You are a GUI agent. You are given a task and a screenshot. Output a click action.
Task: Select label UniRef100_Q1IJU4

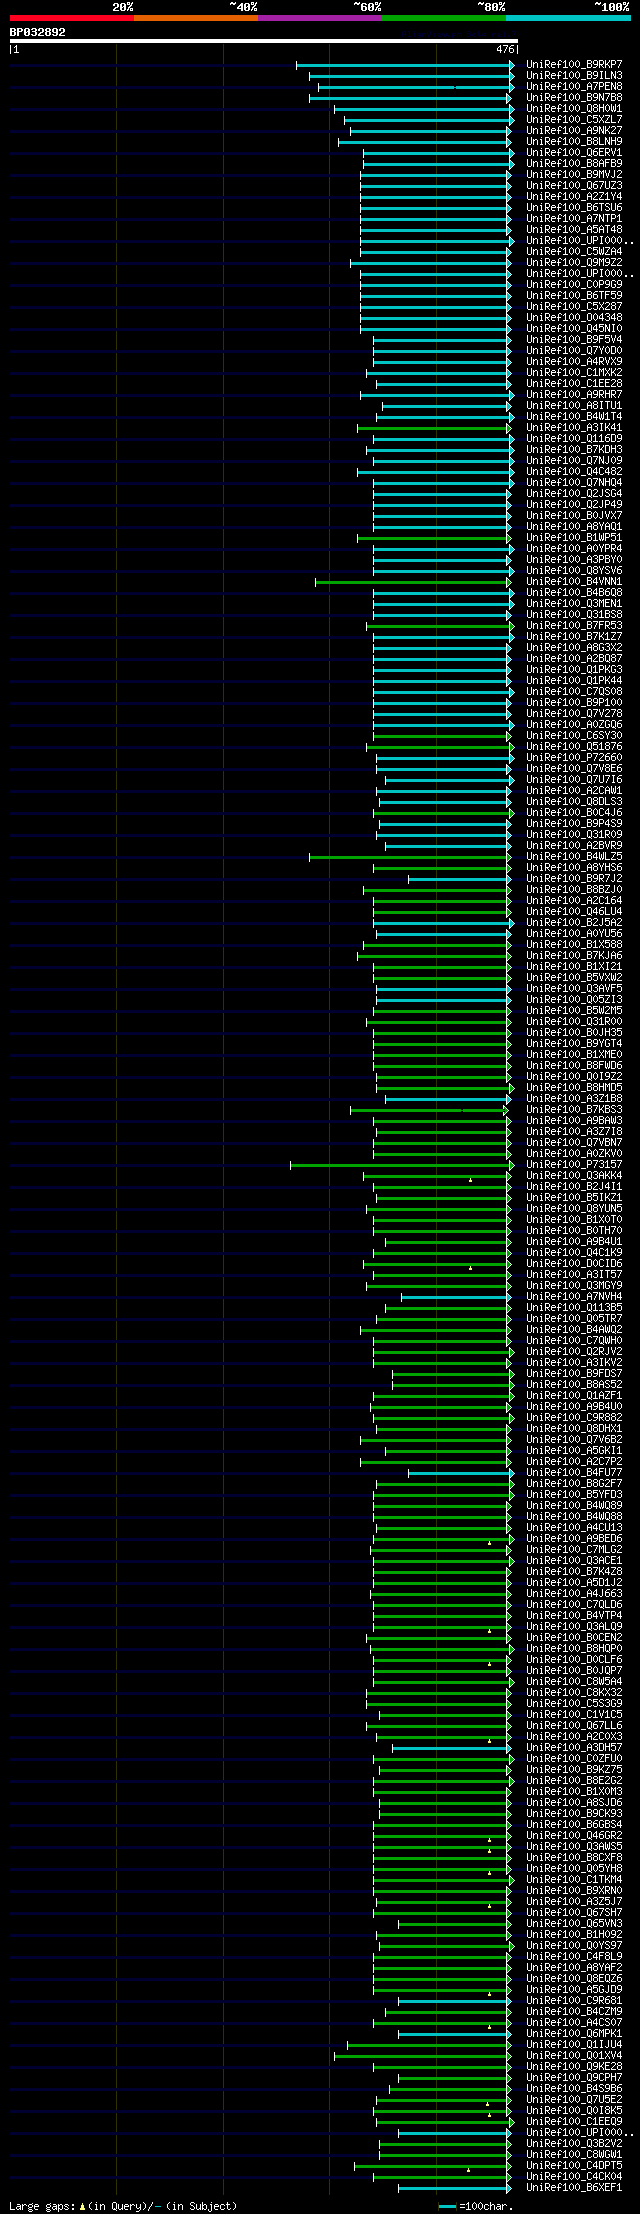(x=574, y=2044)
